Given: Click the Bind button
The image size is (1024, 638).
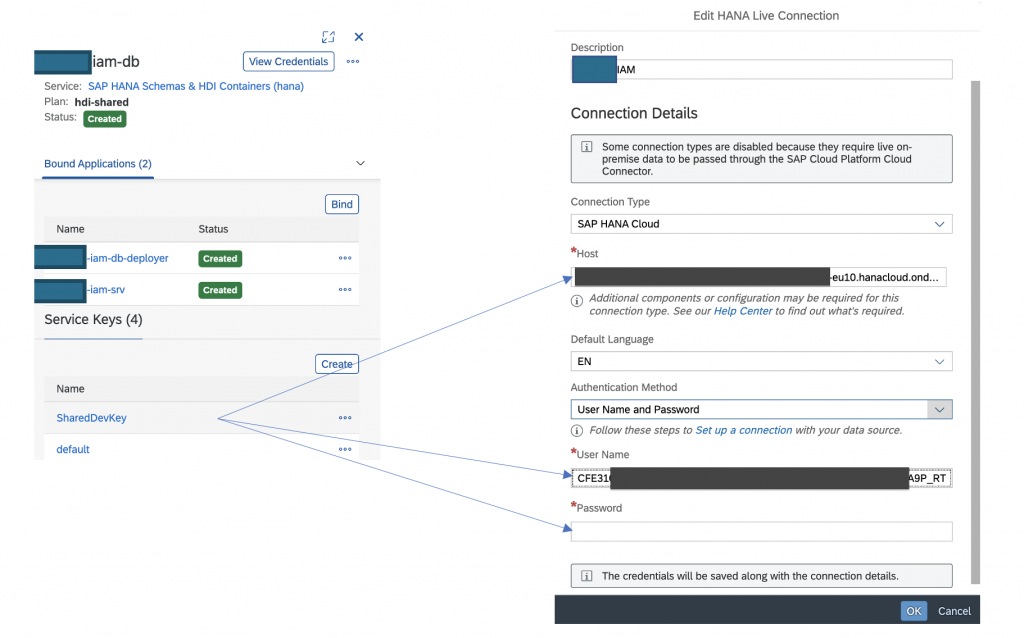Looking at the screenshot, I should point(342,204).
